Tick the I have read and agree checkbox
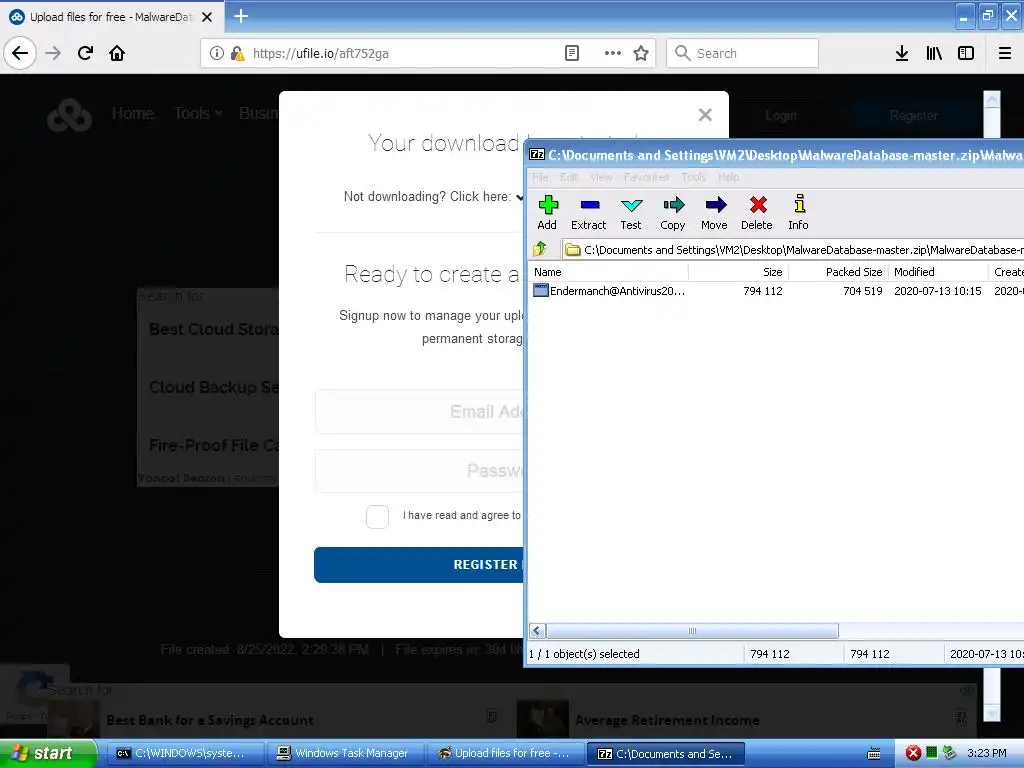The width and height of the screenshot is (1024, 768). 377,517
